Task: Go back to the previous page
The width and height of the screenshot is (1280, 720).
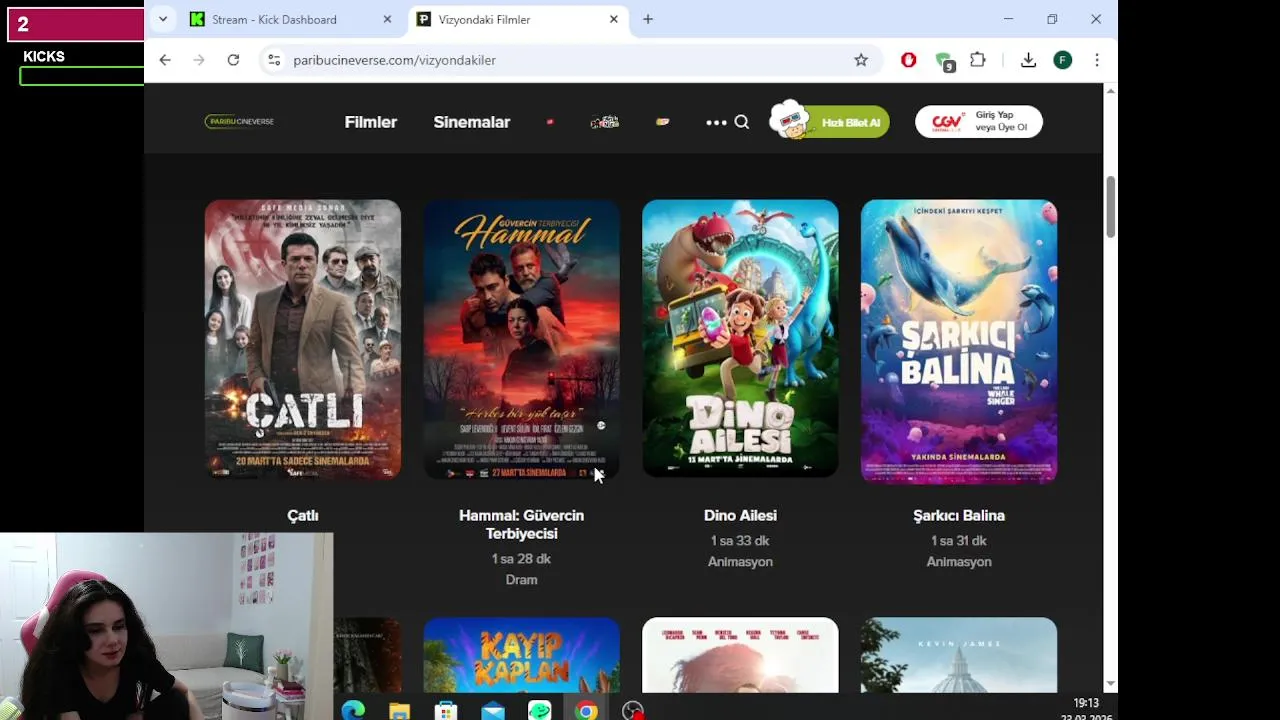Action: click(x=165, y=60)
